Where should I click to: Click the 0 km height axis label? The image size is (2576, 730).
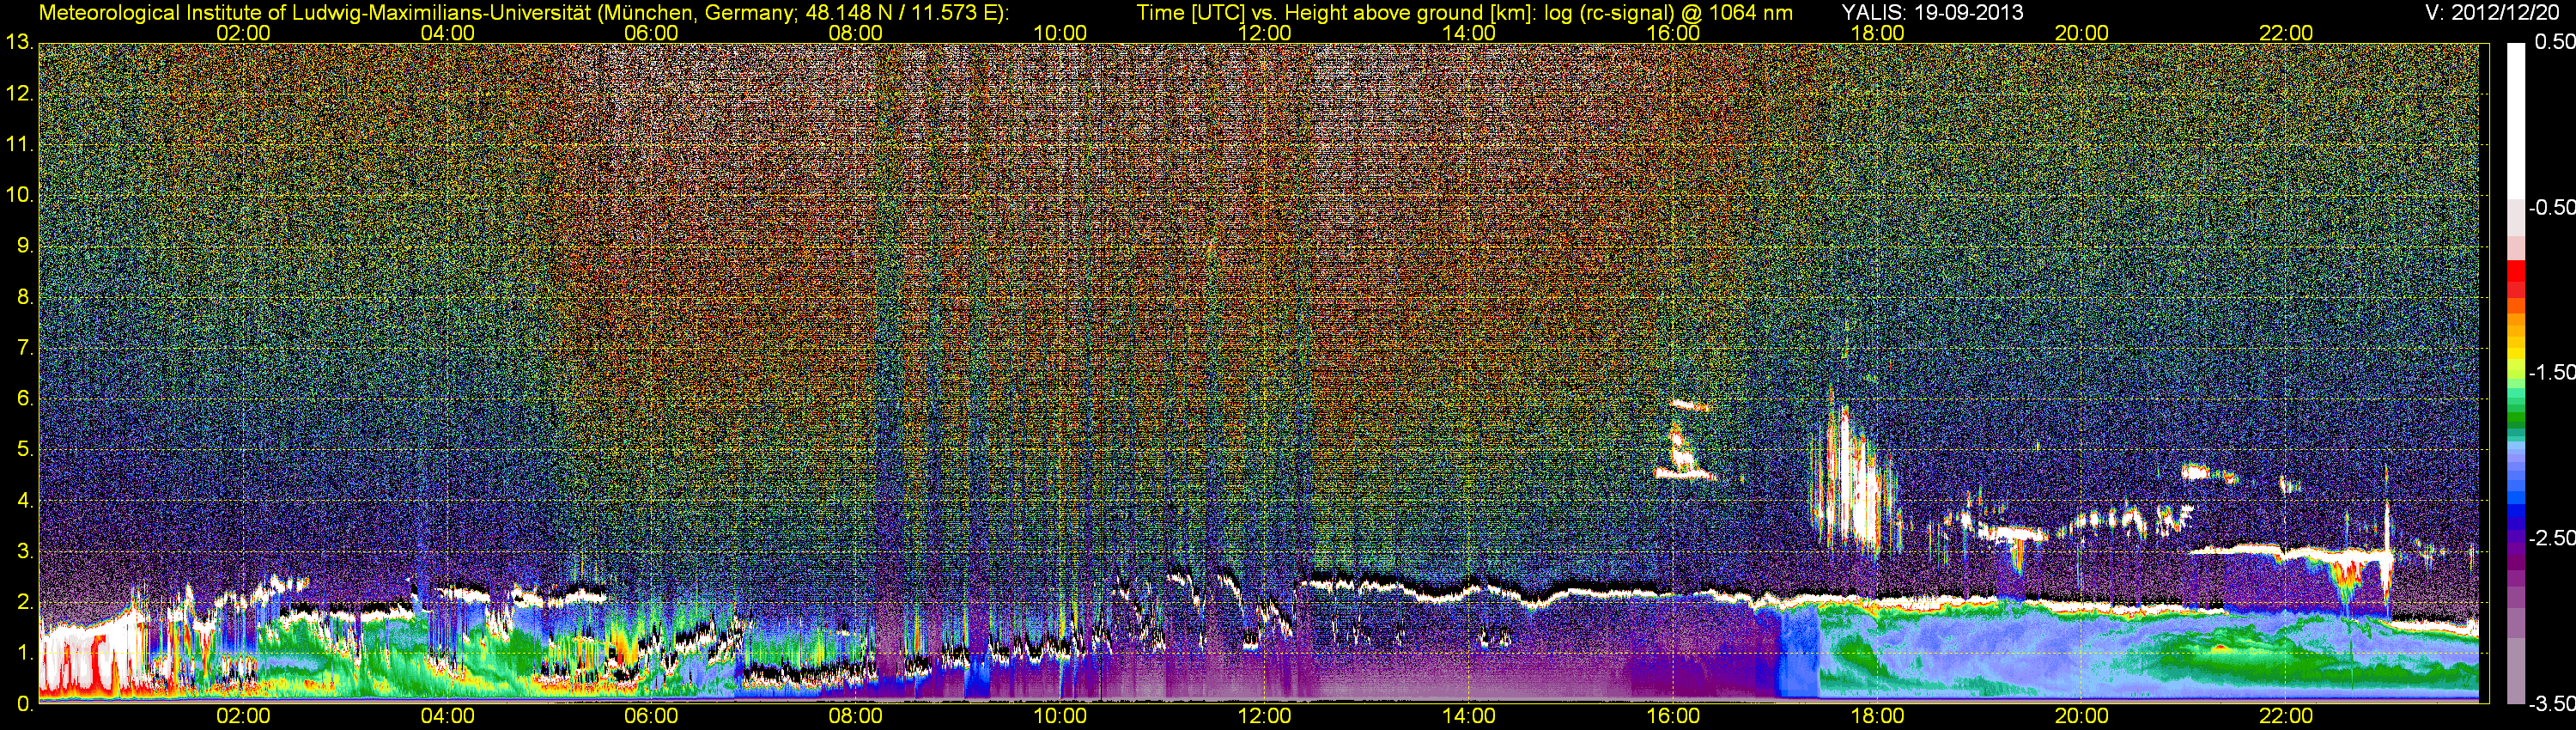(24, 704)
